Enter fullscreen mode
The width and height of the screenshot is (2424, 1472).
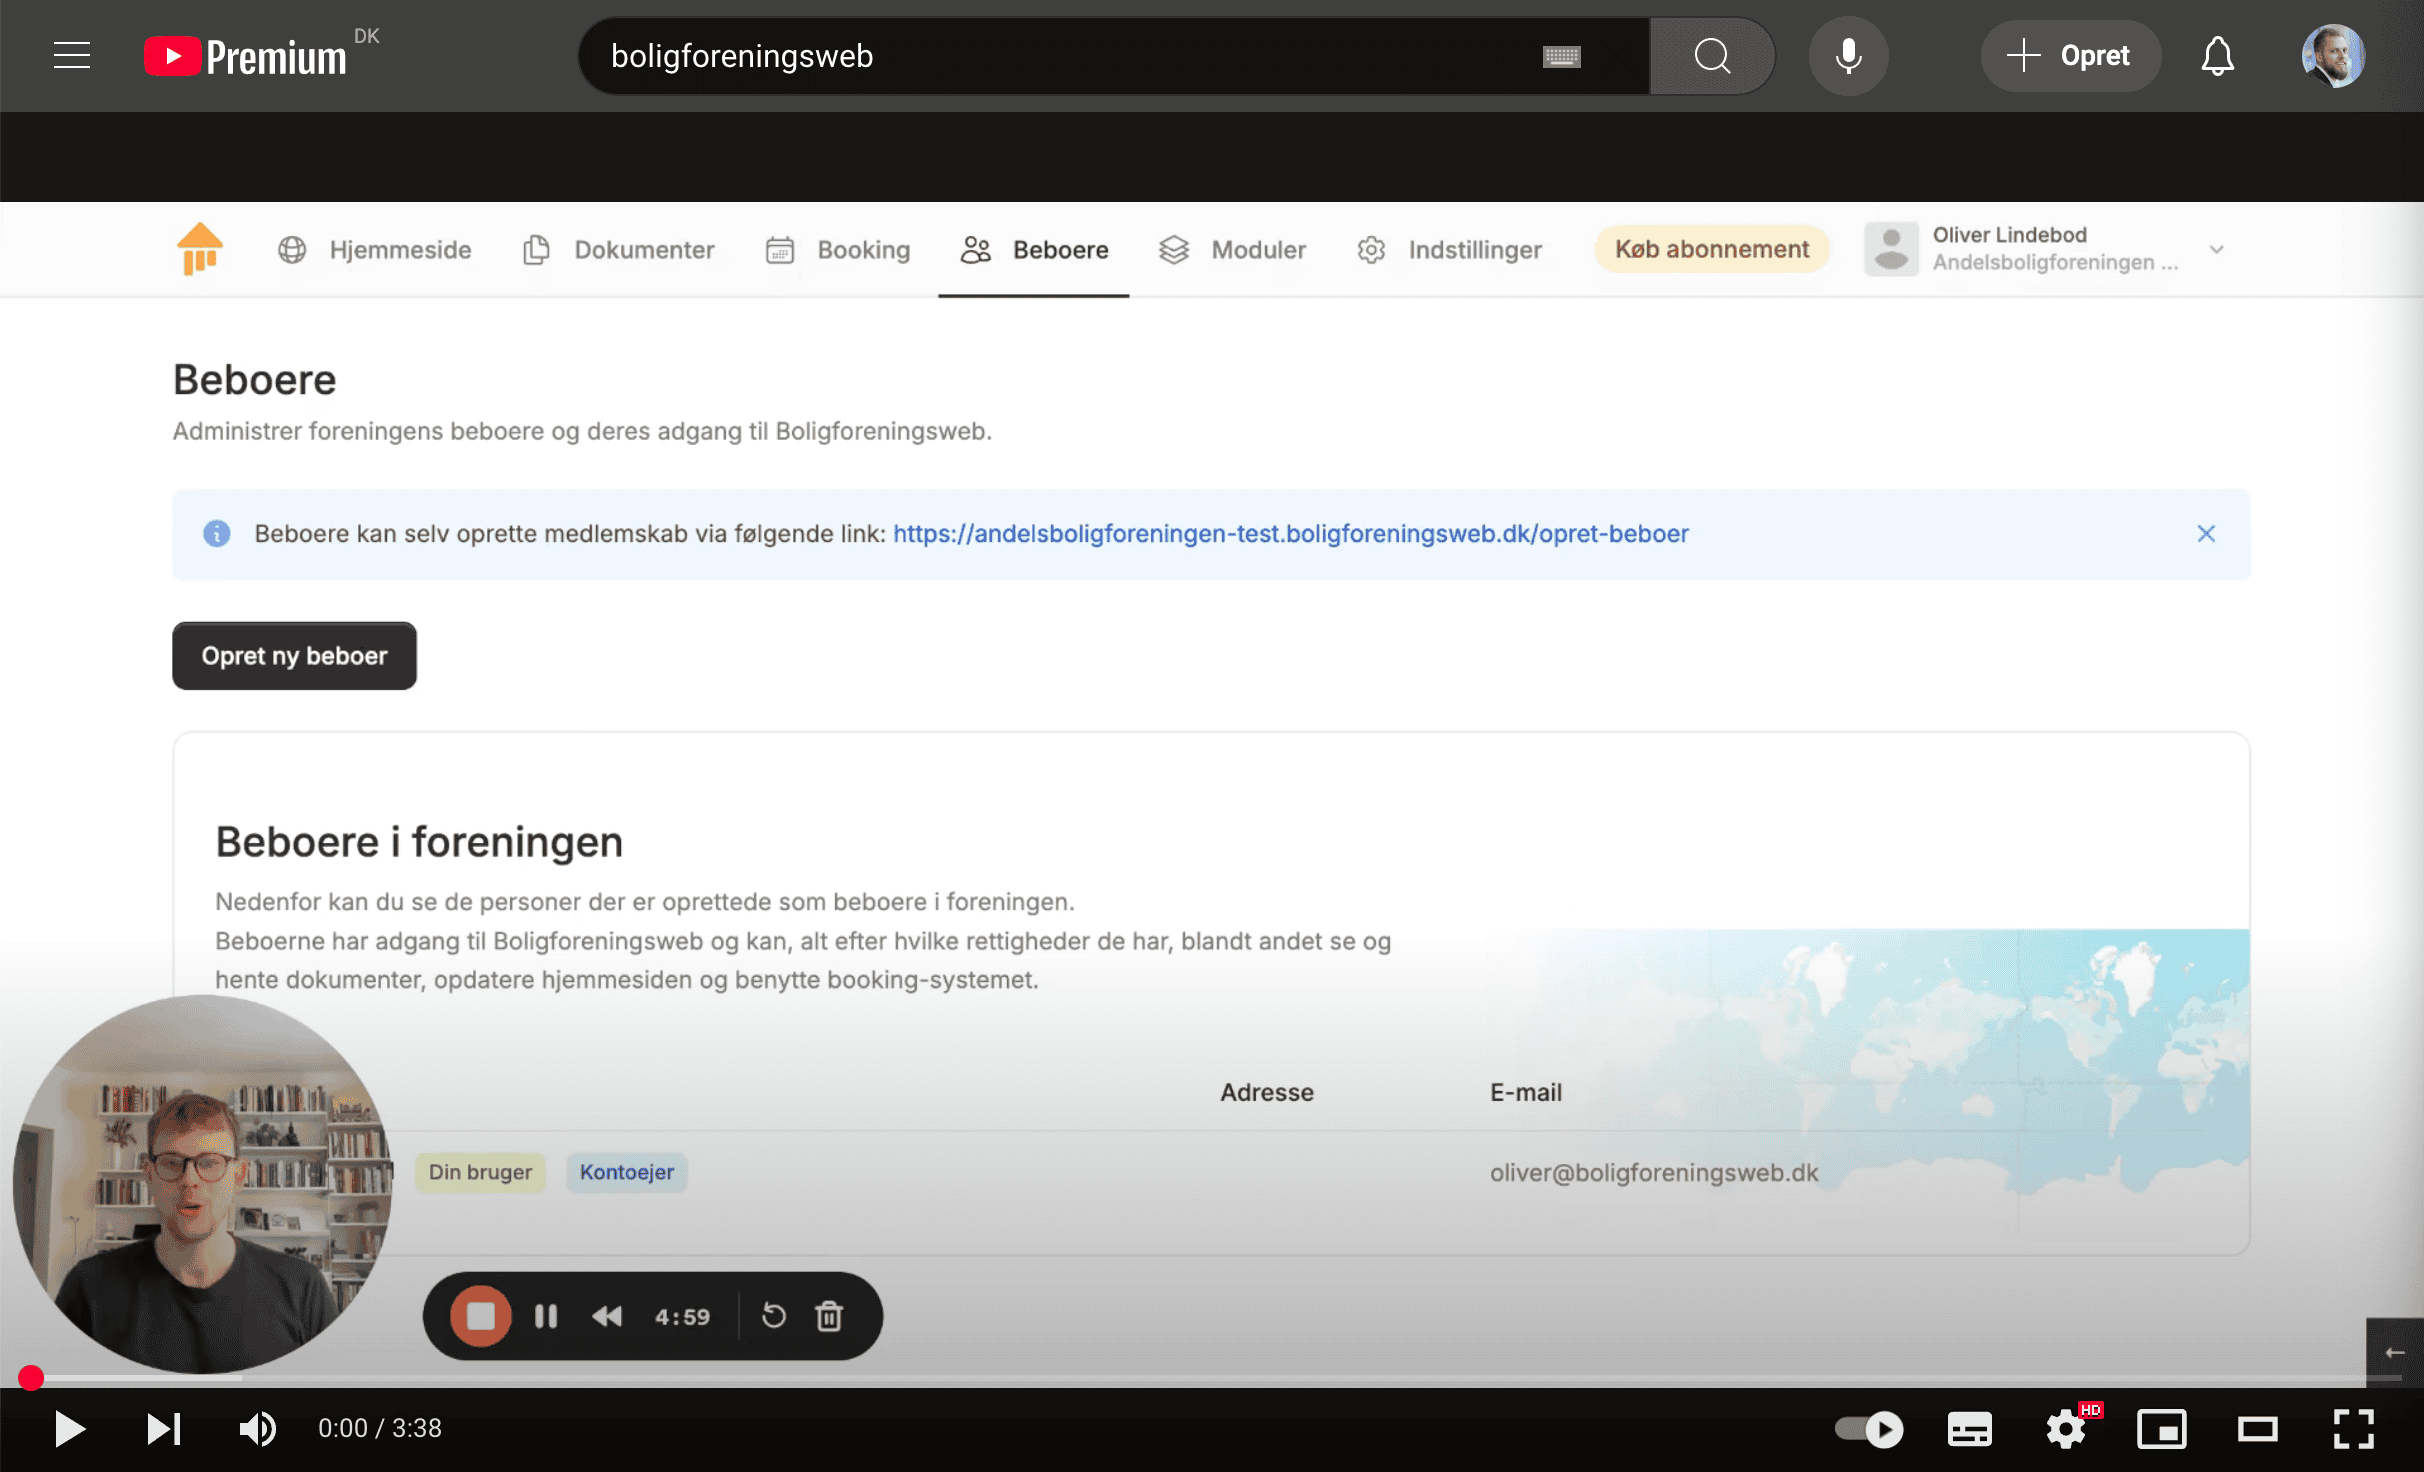click(2353, 1429)
